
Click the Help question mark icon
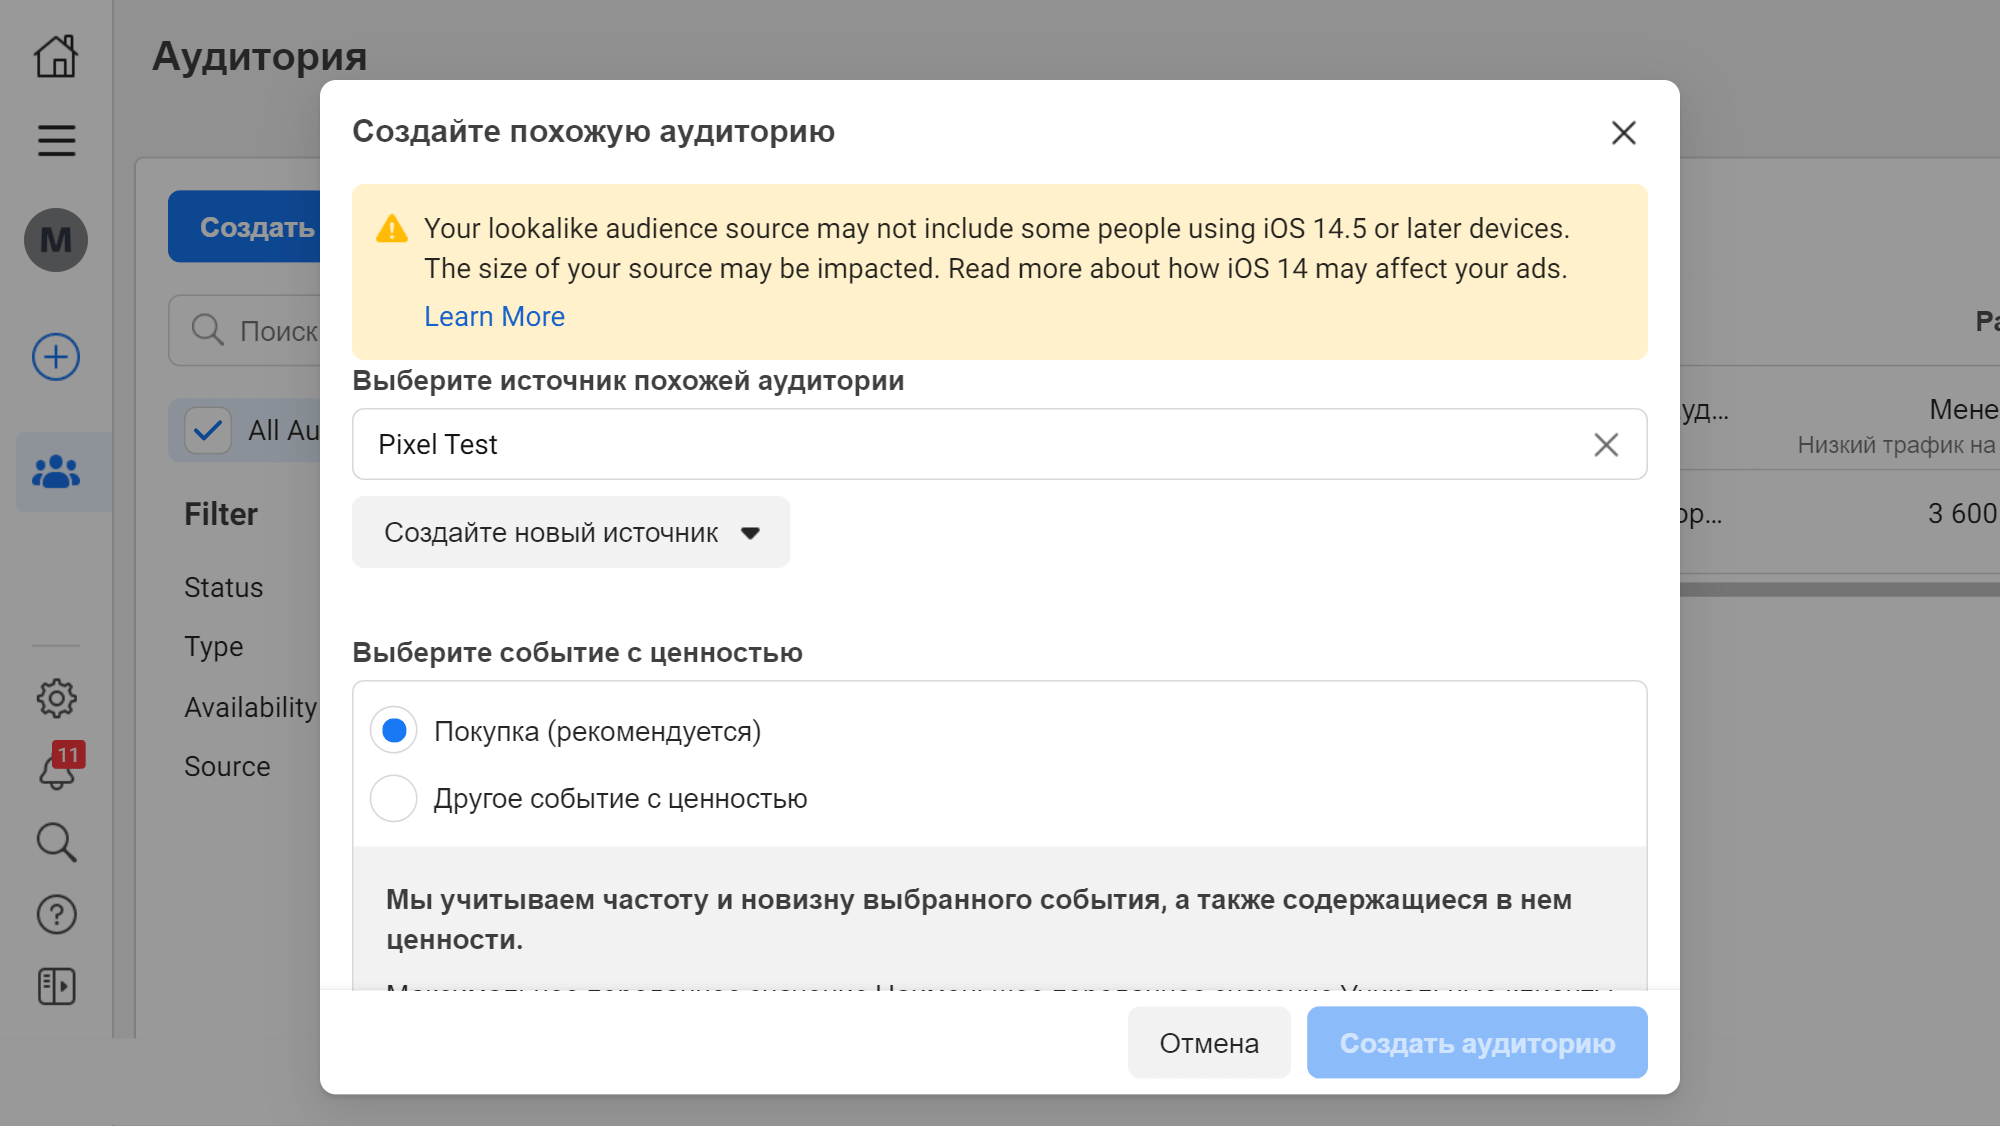(x=55, y=913)
